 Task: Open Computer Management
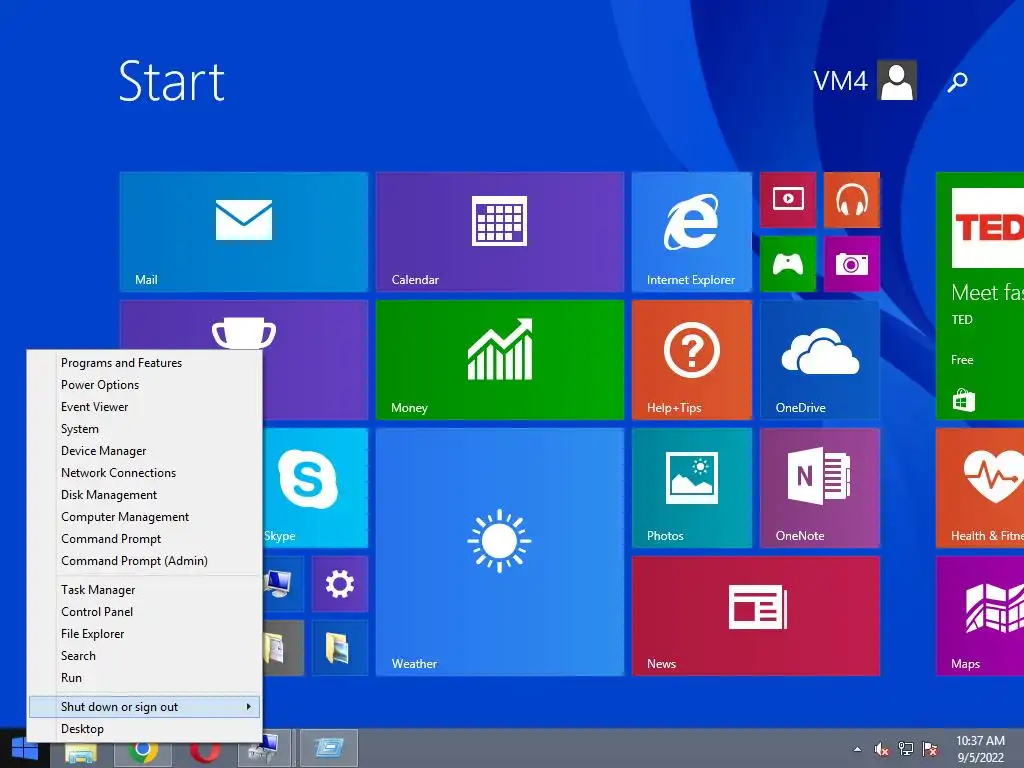[x=144, y=517]
